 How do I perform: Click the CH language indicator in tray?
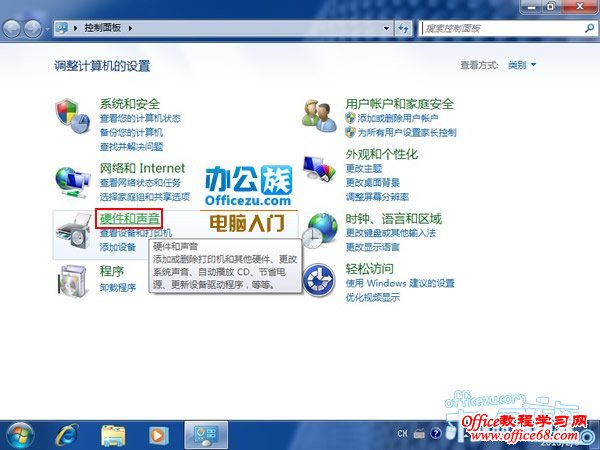(x=402, y=434)
